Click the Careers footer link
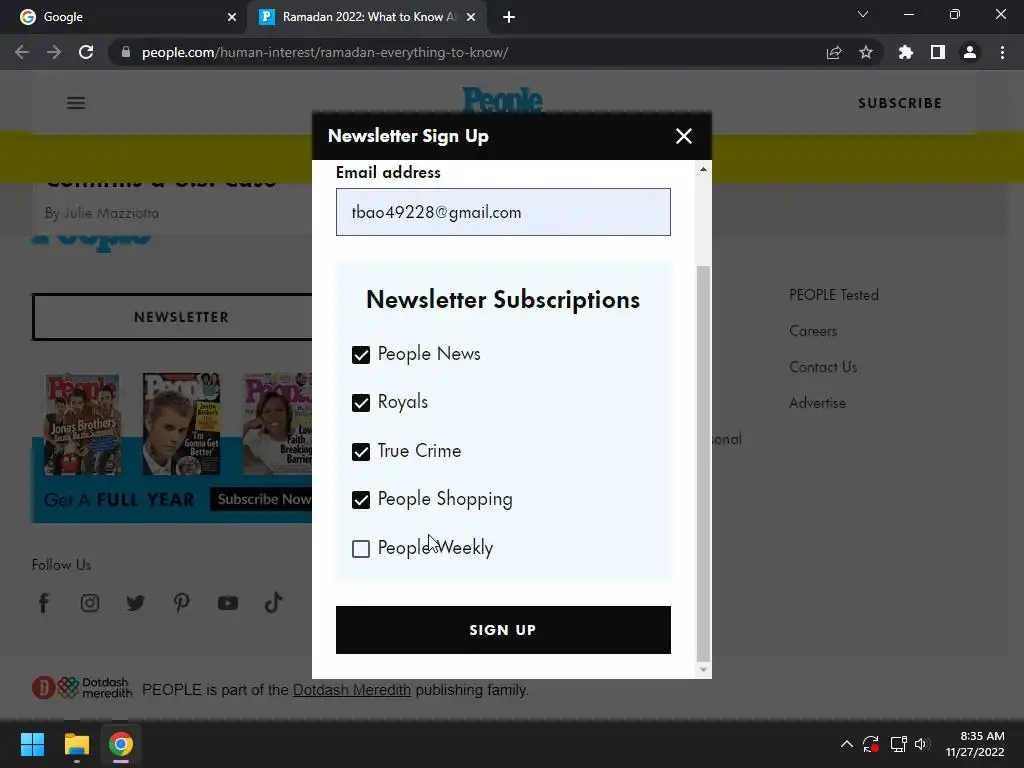Screen dimensions: 1024x768 pos(813,331)
